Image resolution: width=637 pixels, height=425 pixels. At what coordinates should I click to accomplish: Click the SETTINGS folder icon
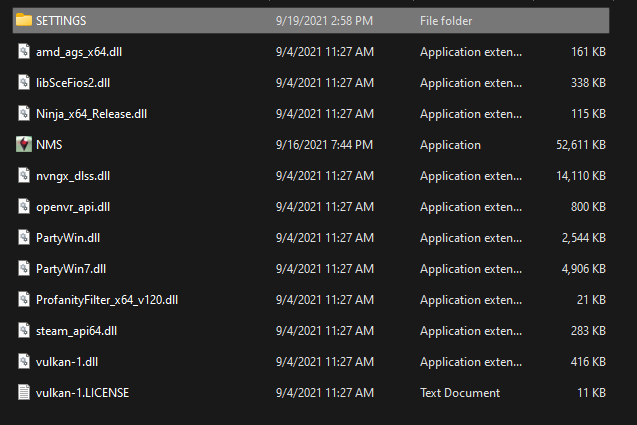[24, 20]
